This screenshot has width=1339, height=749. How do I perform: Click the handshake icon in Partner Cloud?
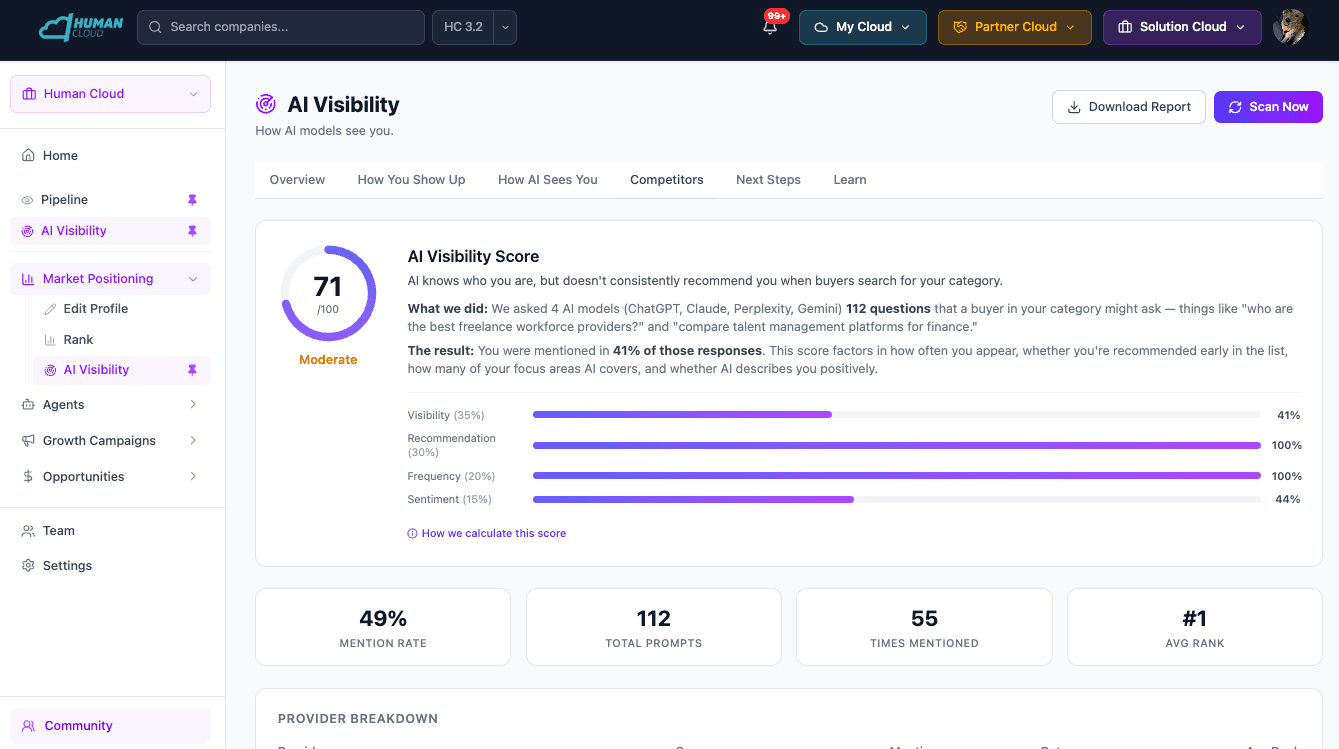point(960,27)
